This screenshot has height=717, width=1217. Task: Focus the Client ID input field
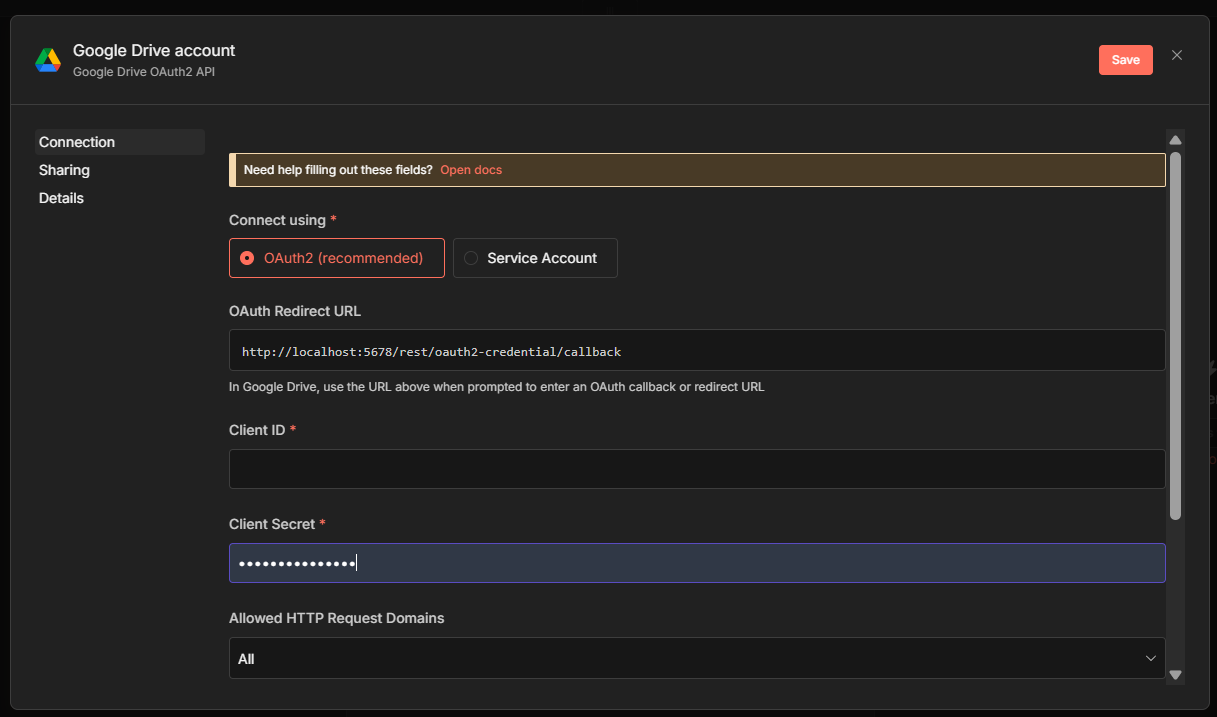[696, 469]
